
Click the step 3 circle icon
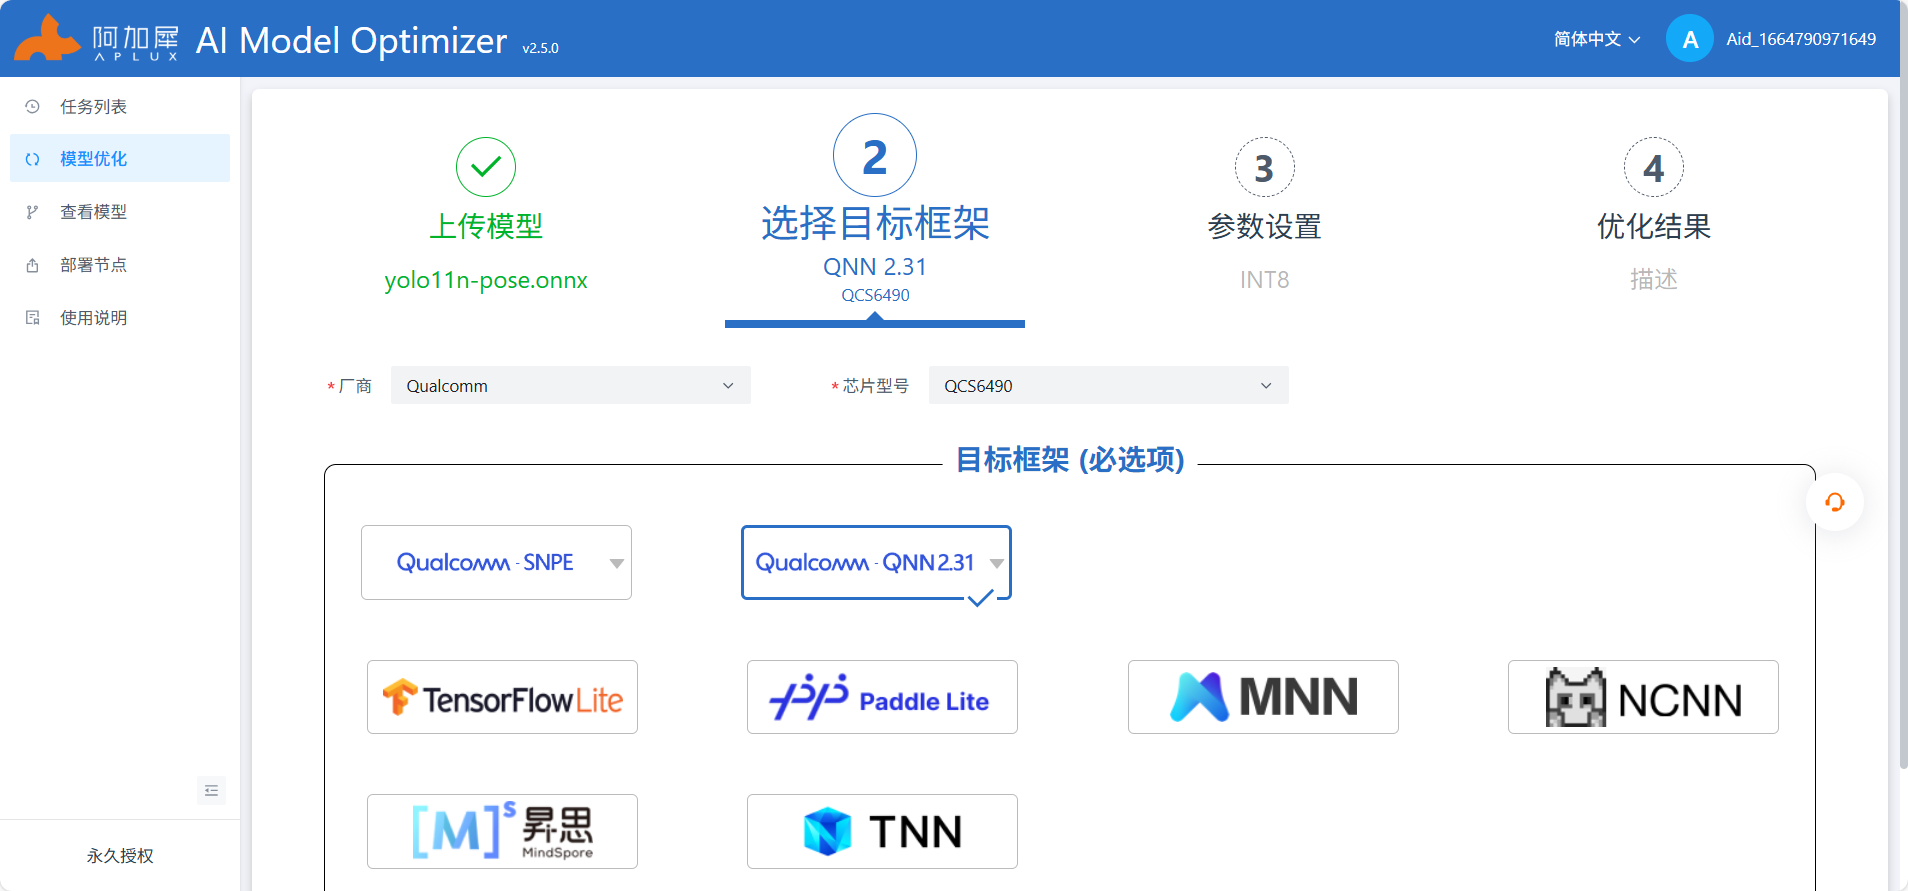(1264, 167)
